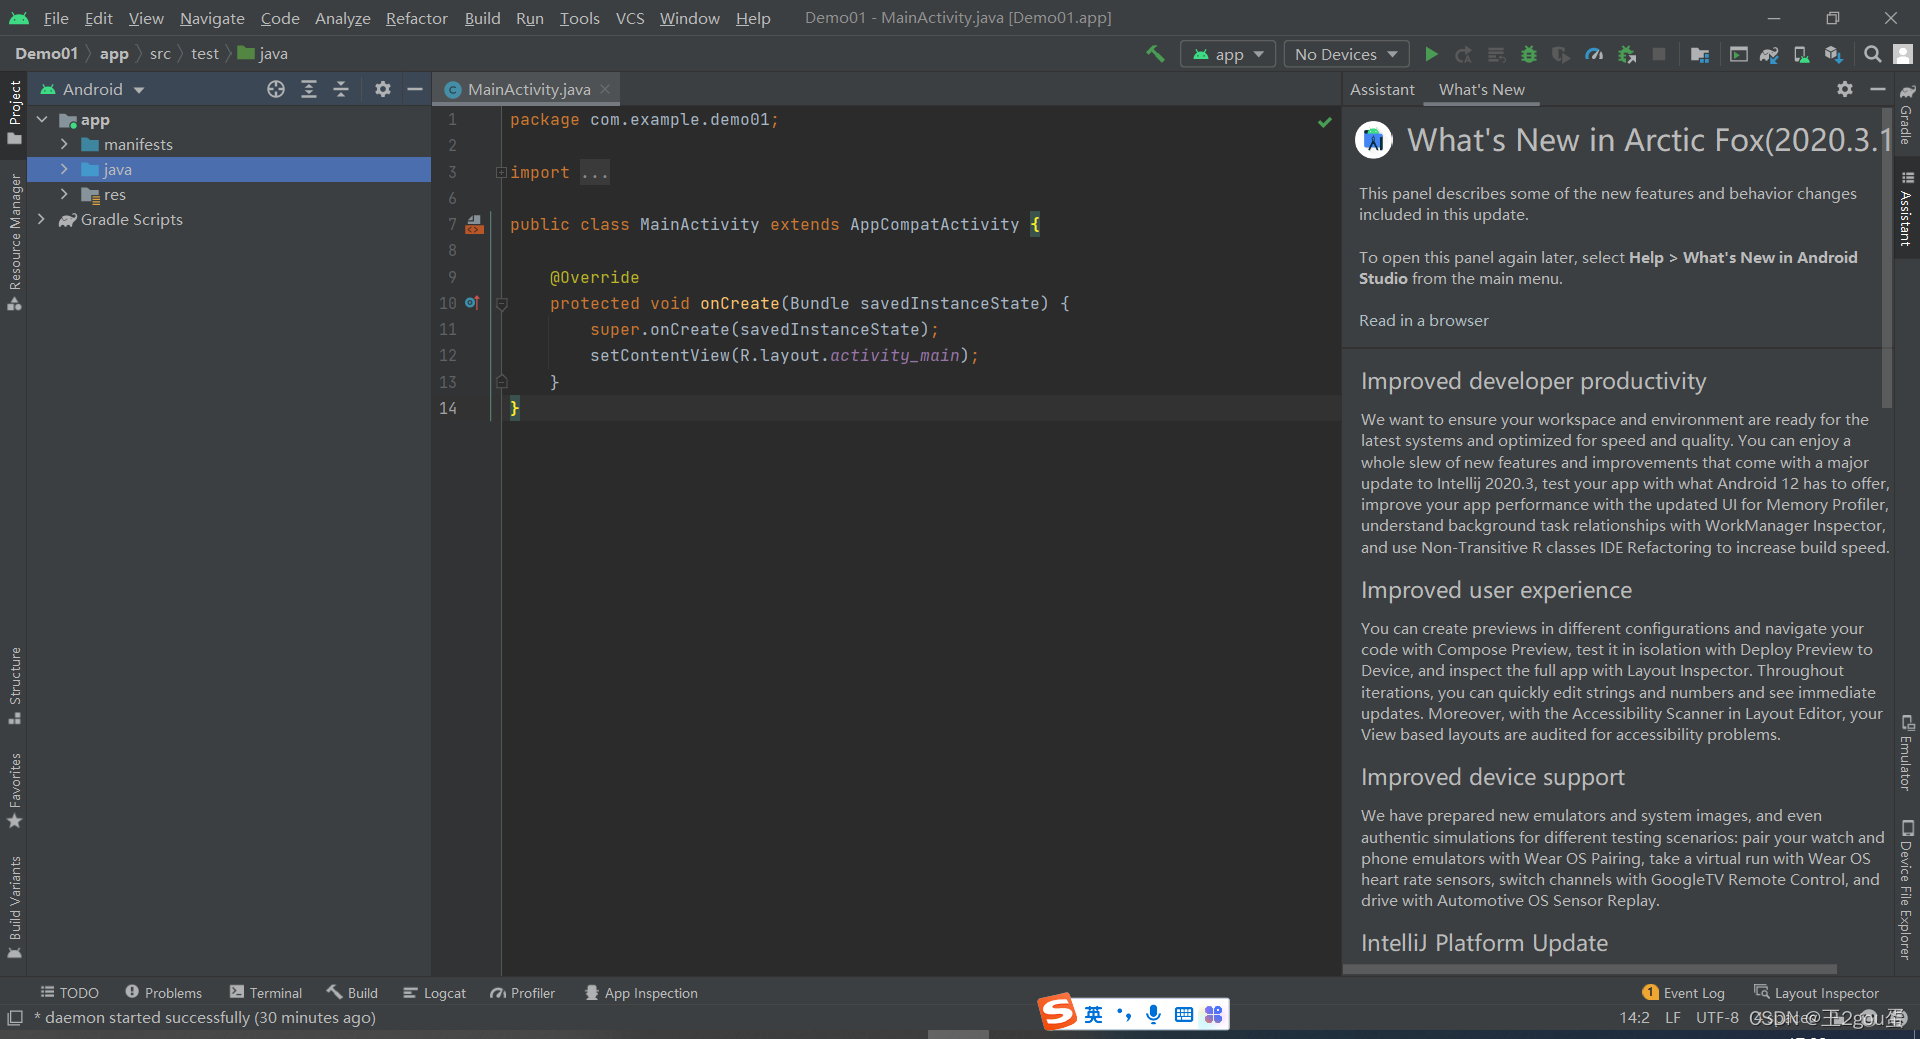This screenshot has height=1039, width=1920.
Task: Switch to the Assistant tab
Action: pyautogui.click(x=1382, y=89)
